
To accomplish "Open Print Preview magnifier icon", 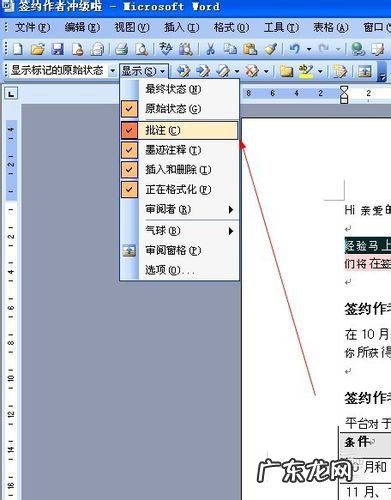I will click(x=142, y=49).
